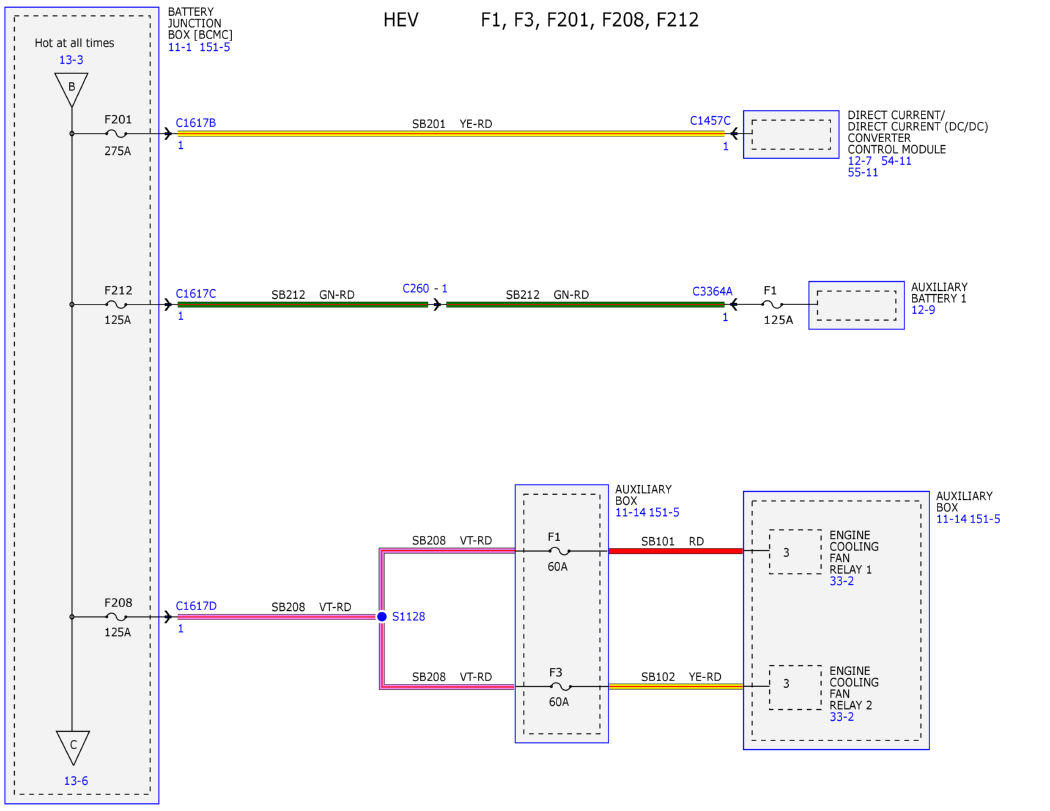
Task: Follow the 55-11 DC/DC converter reference
Action: click(x=862, y=172)
